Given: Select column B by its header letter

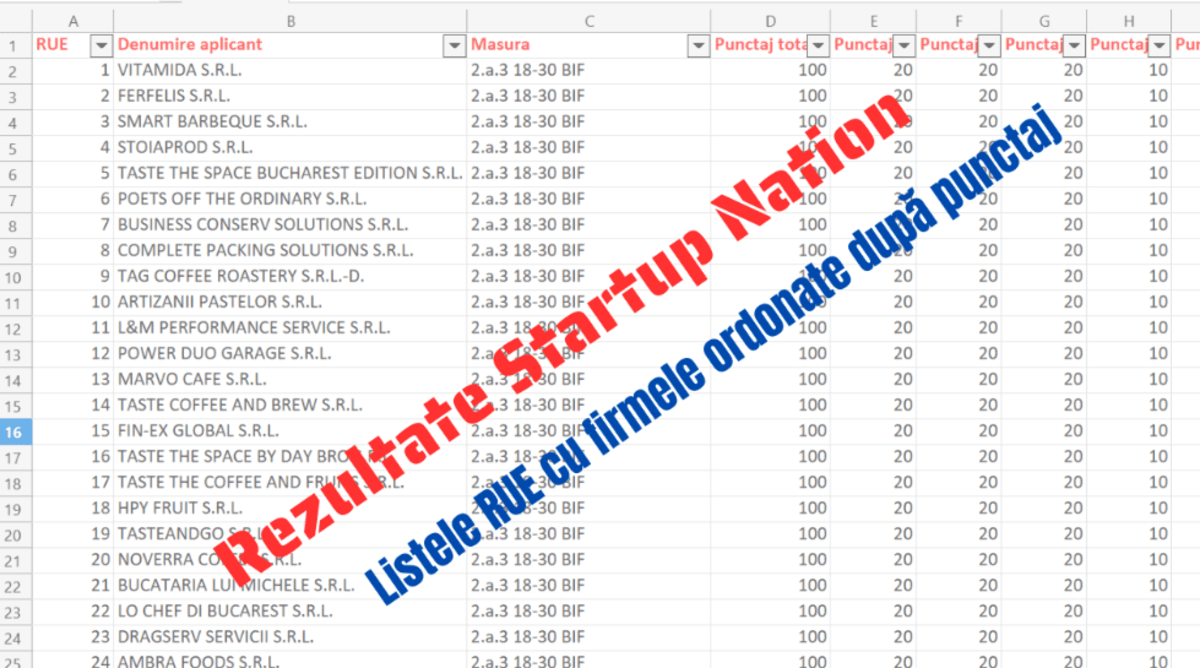Looking at the screenshot, I should click(291, 21).
